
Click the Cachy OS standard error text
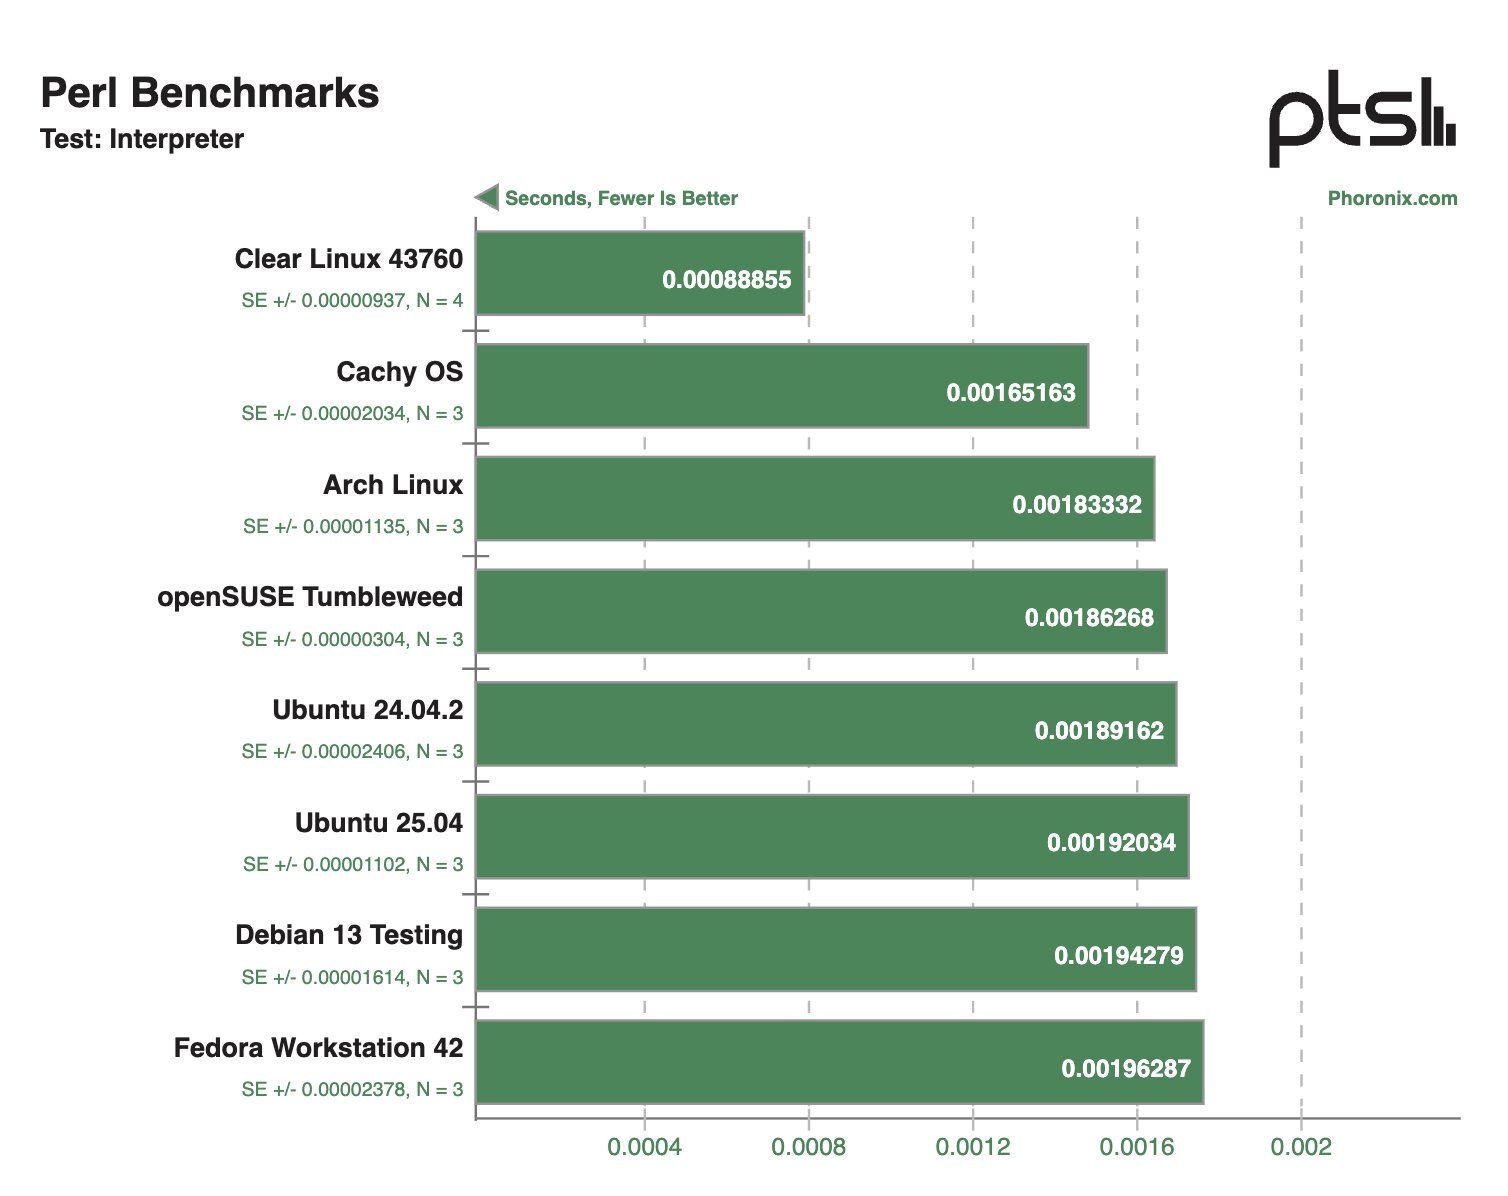point(352,413)
